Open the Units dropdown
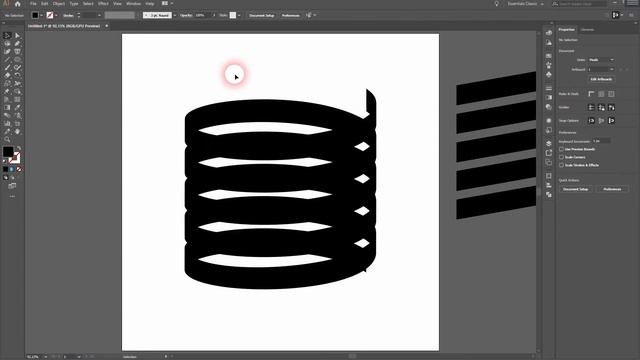 click(x=601, y=60)
